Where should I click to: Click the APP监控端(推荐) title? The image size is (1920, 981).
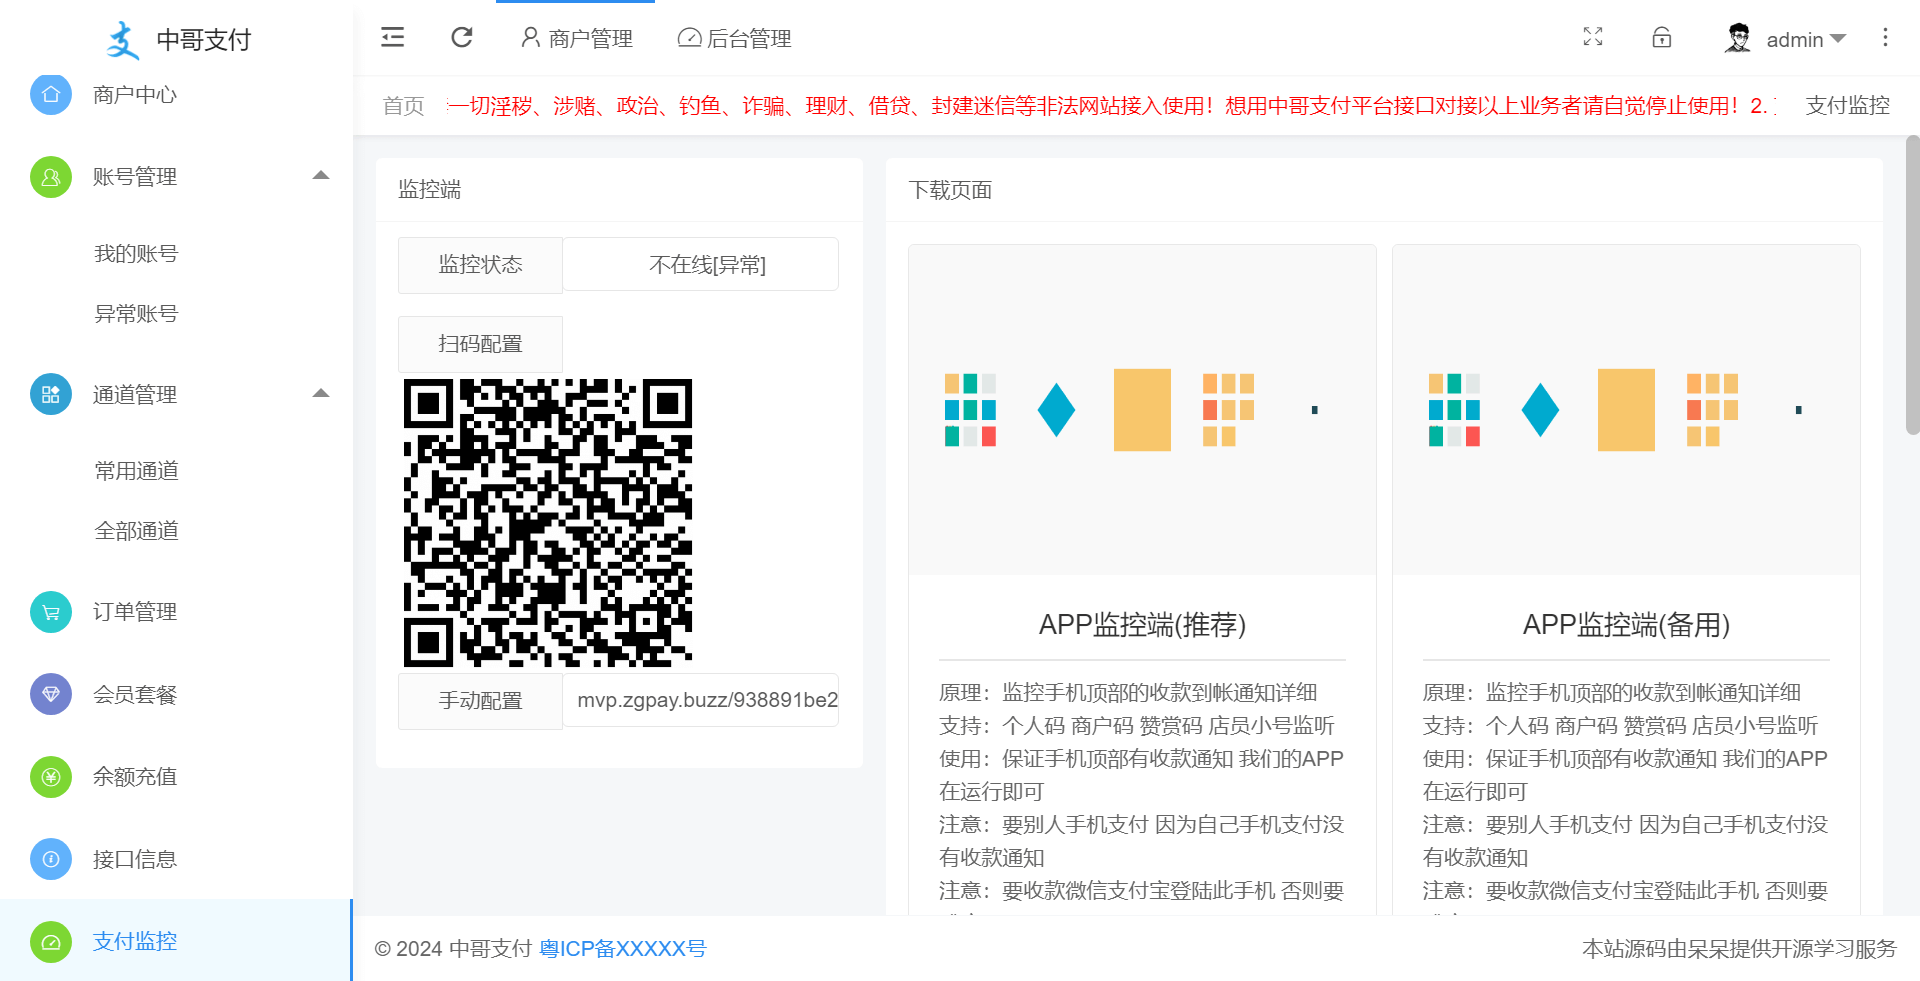pyautogui.click(x=1142, y=625)
